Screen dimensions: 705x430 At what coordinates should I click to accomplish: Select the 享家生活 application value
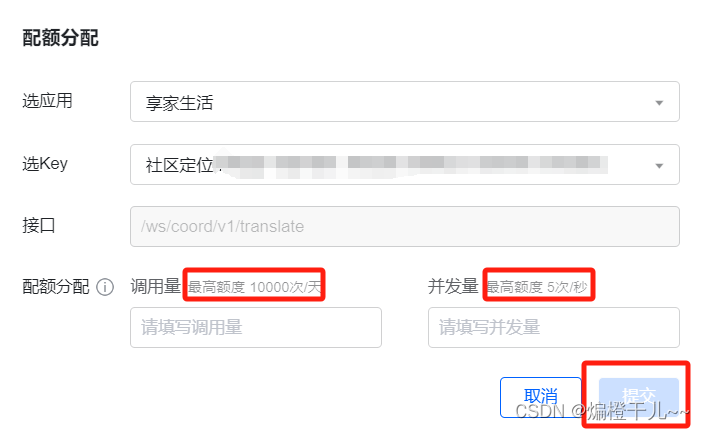click(x=179, y=103)
